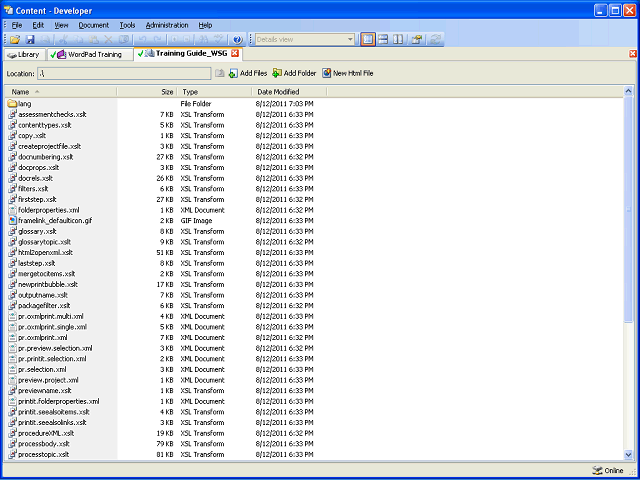Open the Help menu

(205, 25)
